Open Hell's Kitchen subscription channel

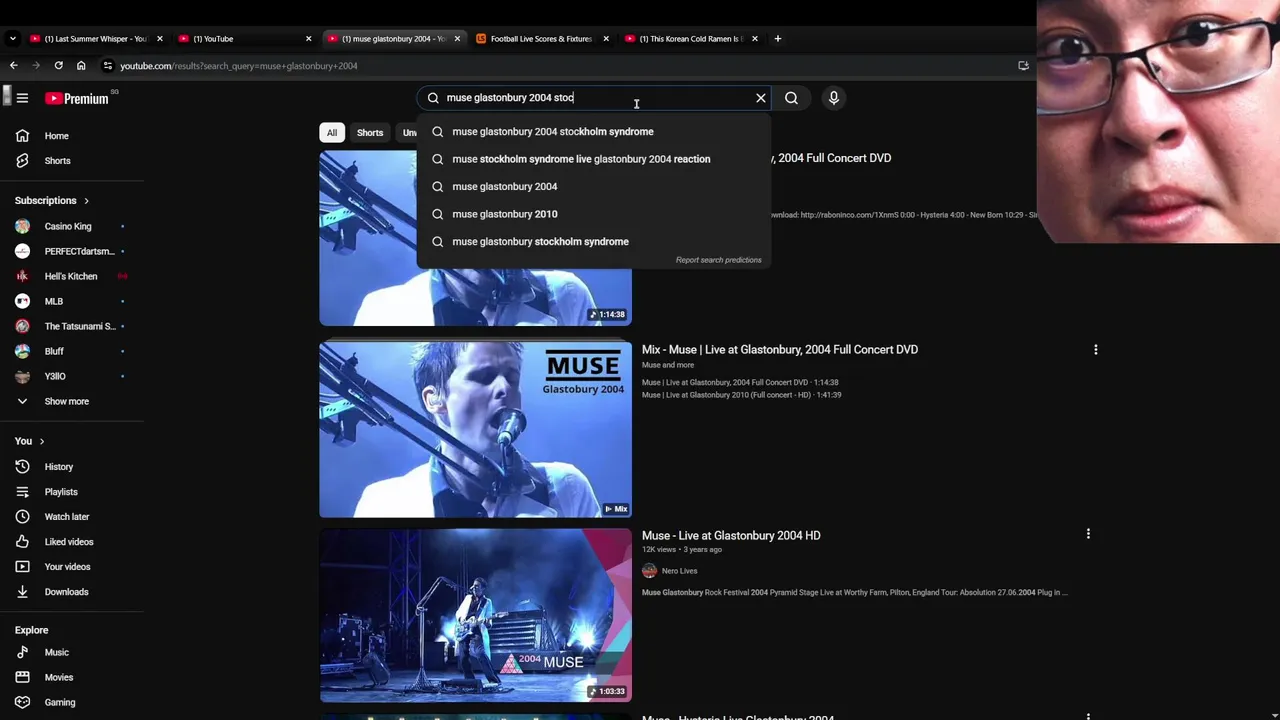coord(72,276)
